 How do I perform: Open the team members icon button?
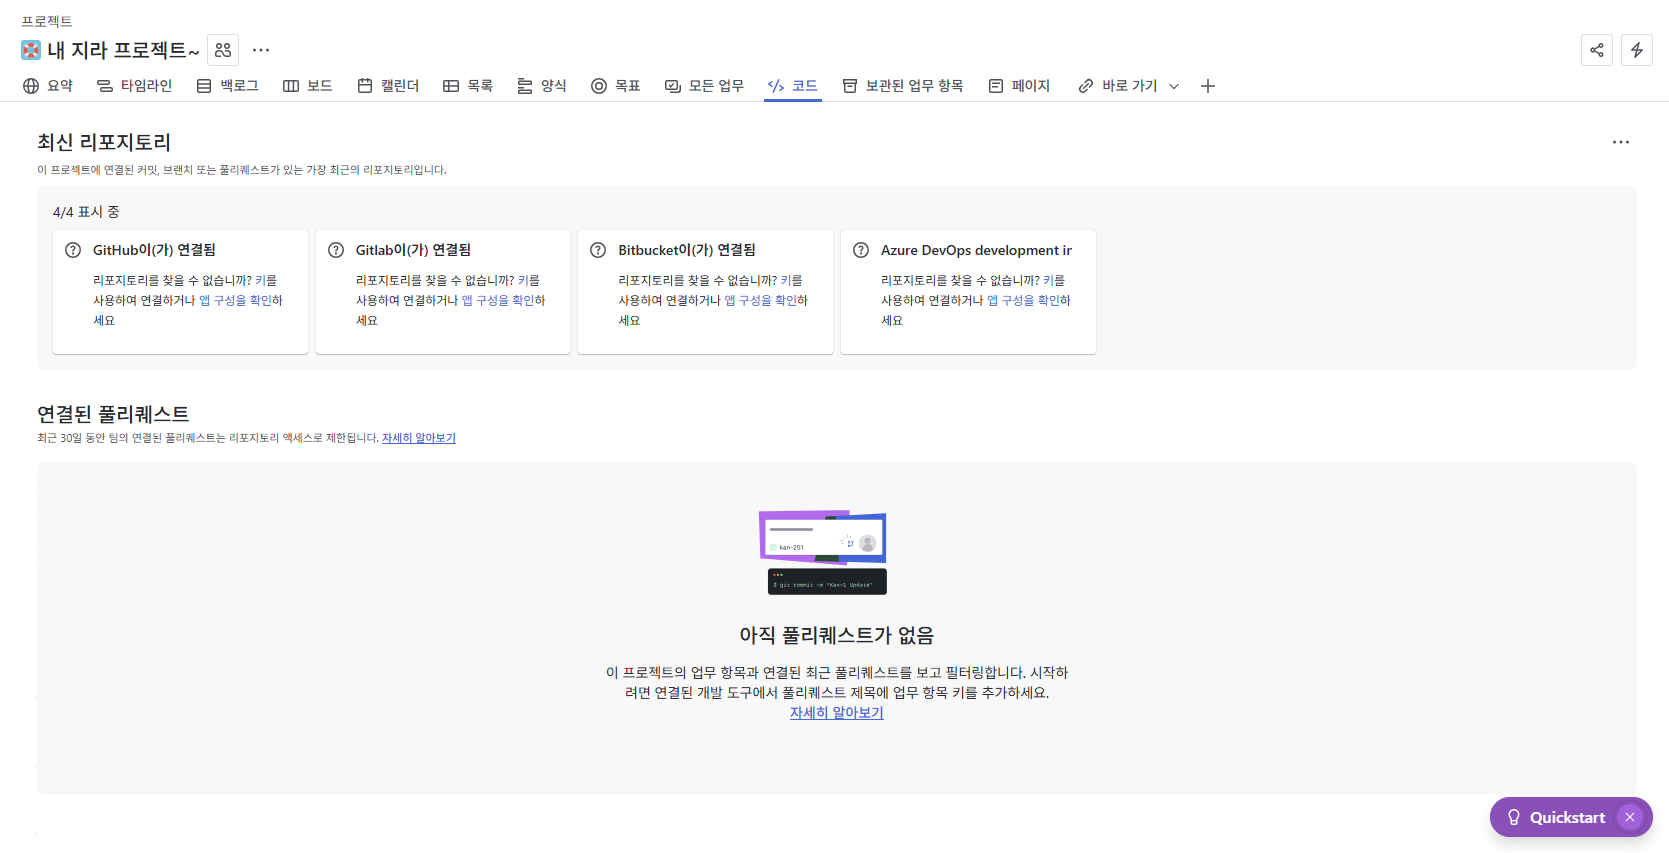click(223, 50)
